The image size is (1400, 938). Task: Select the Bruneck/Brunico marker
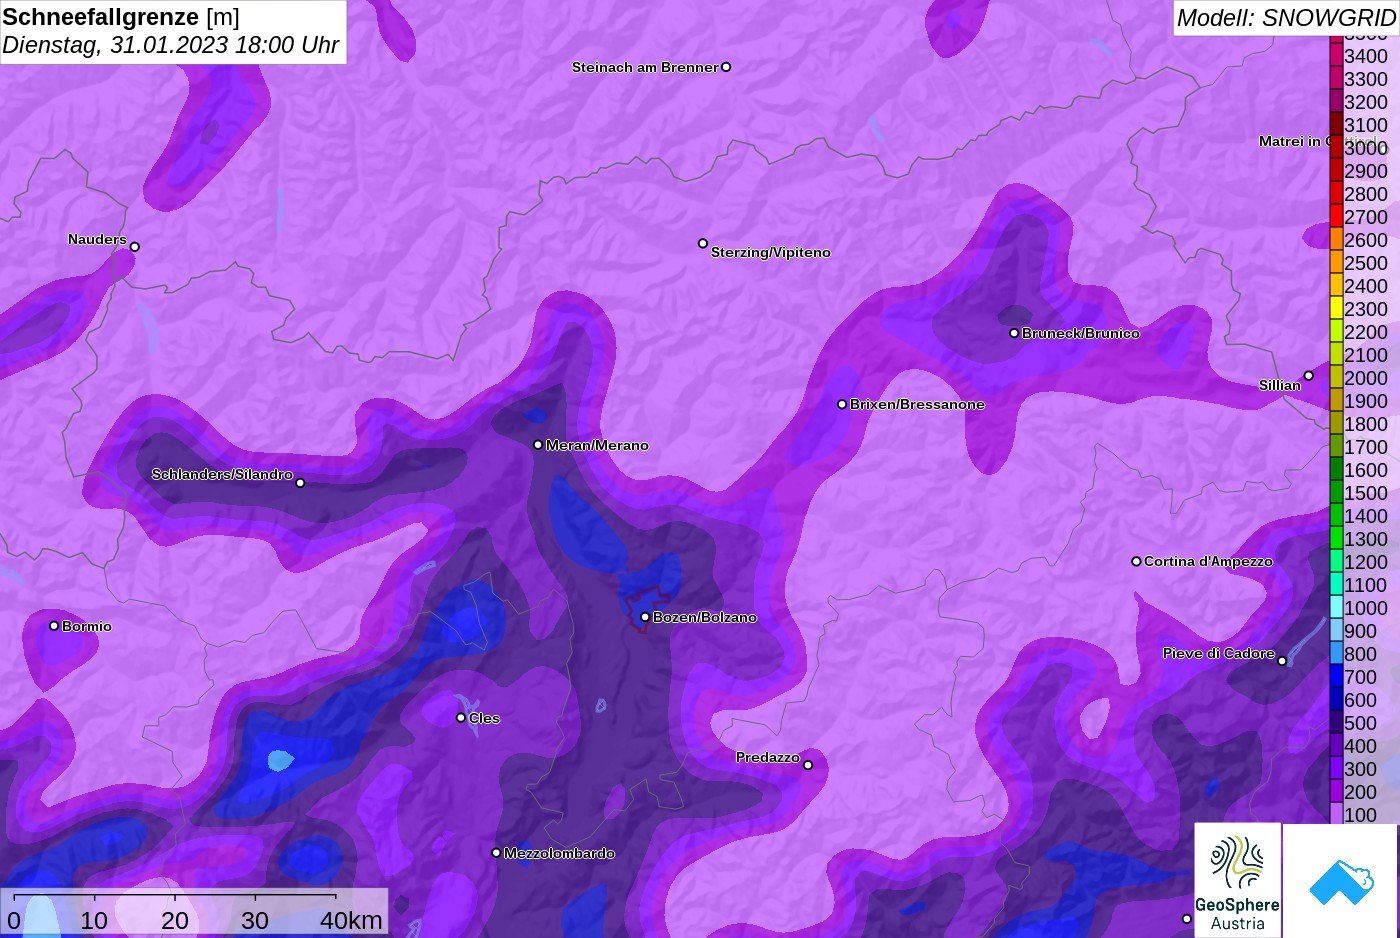[1014, 333]
